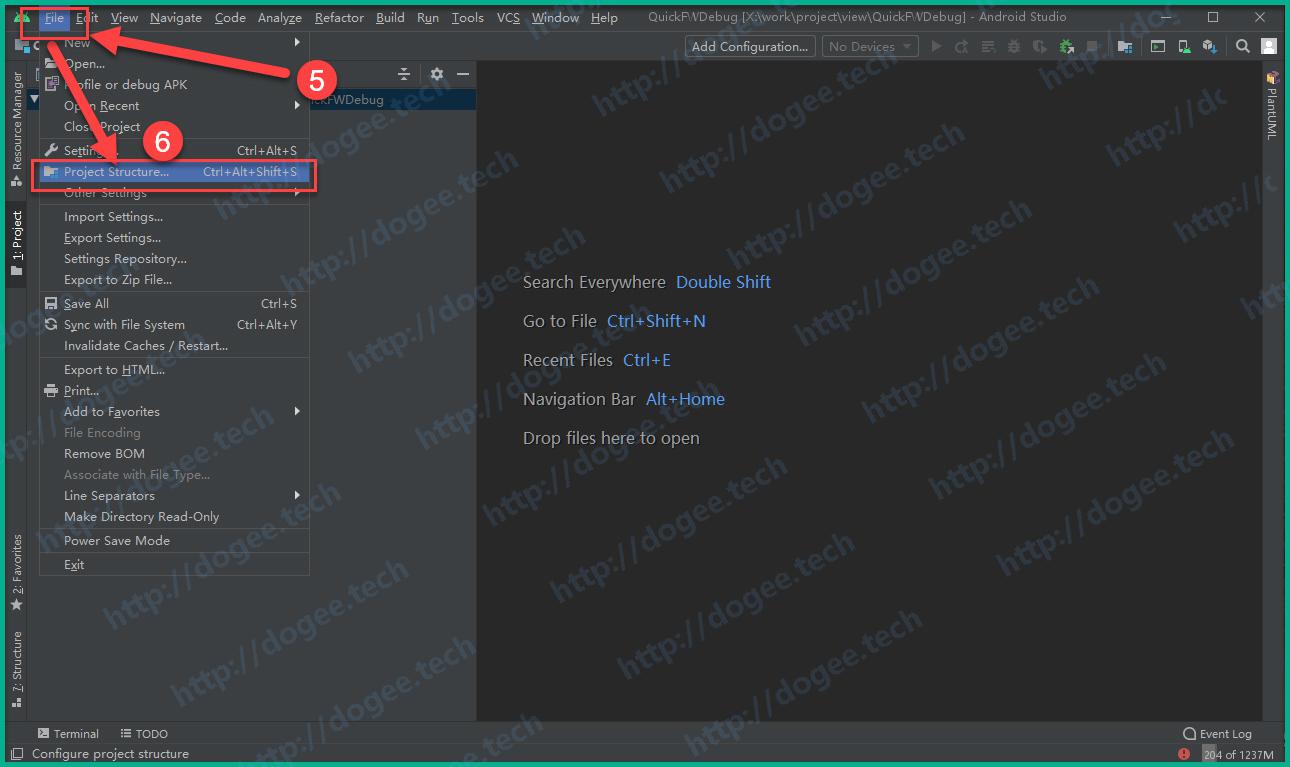Open the Window menu
Viewport: 1290px width, 767px height.
coord(555,17)
